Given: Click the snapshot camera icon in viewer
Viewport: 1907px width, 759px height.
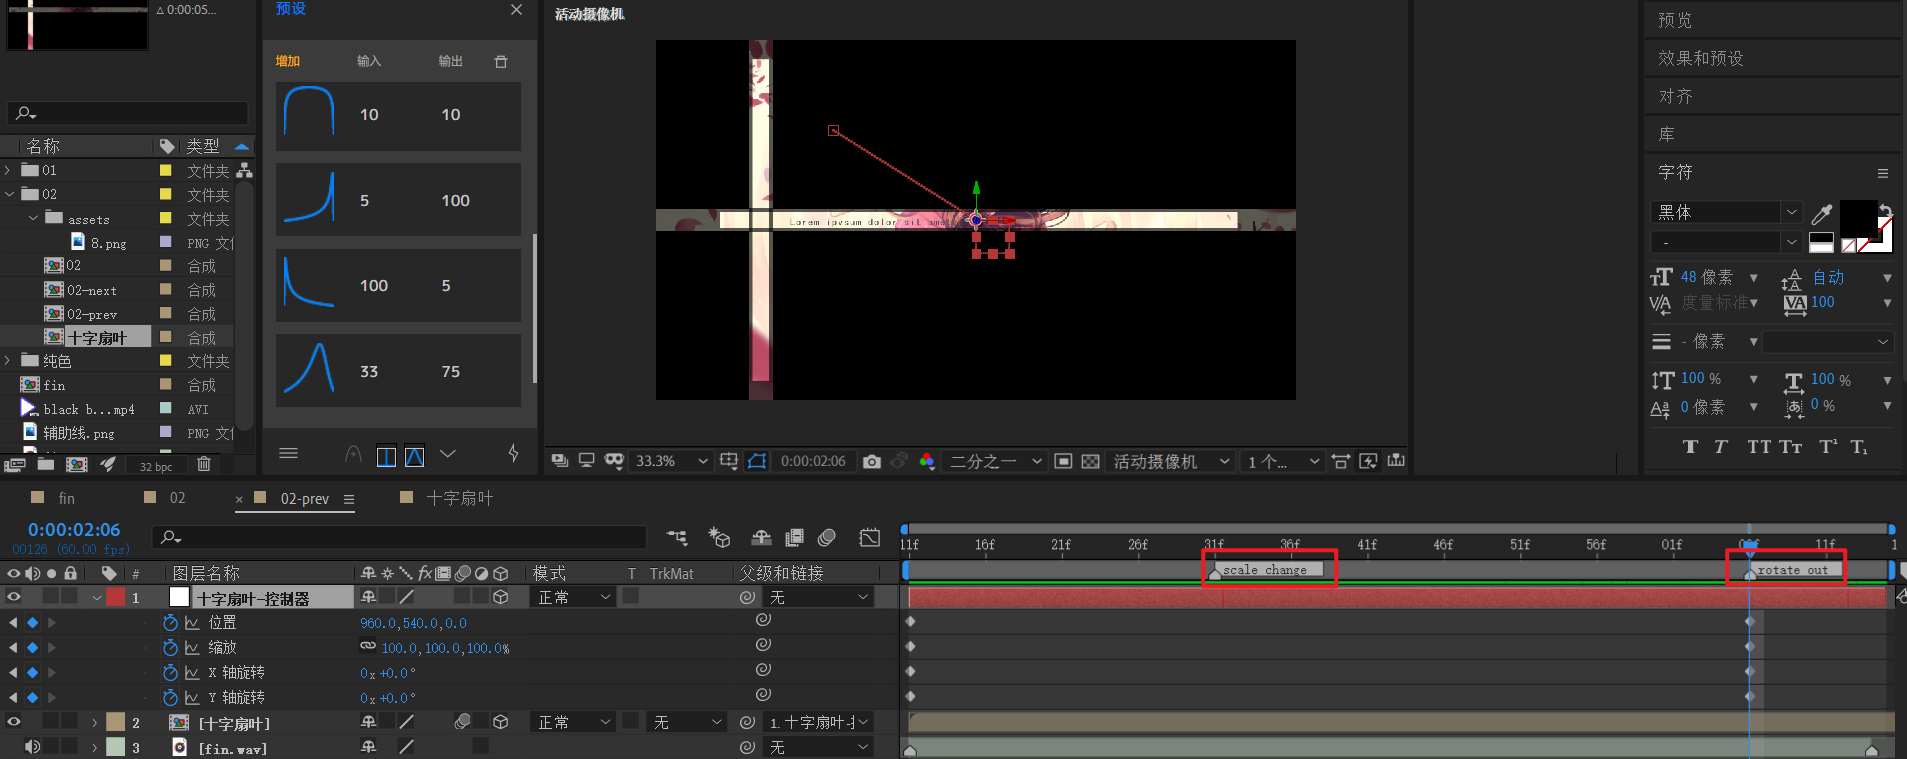Looking at the screenshot, I should click(x=872, y=461).
